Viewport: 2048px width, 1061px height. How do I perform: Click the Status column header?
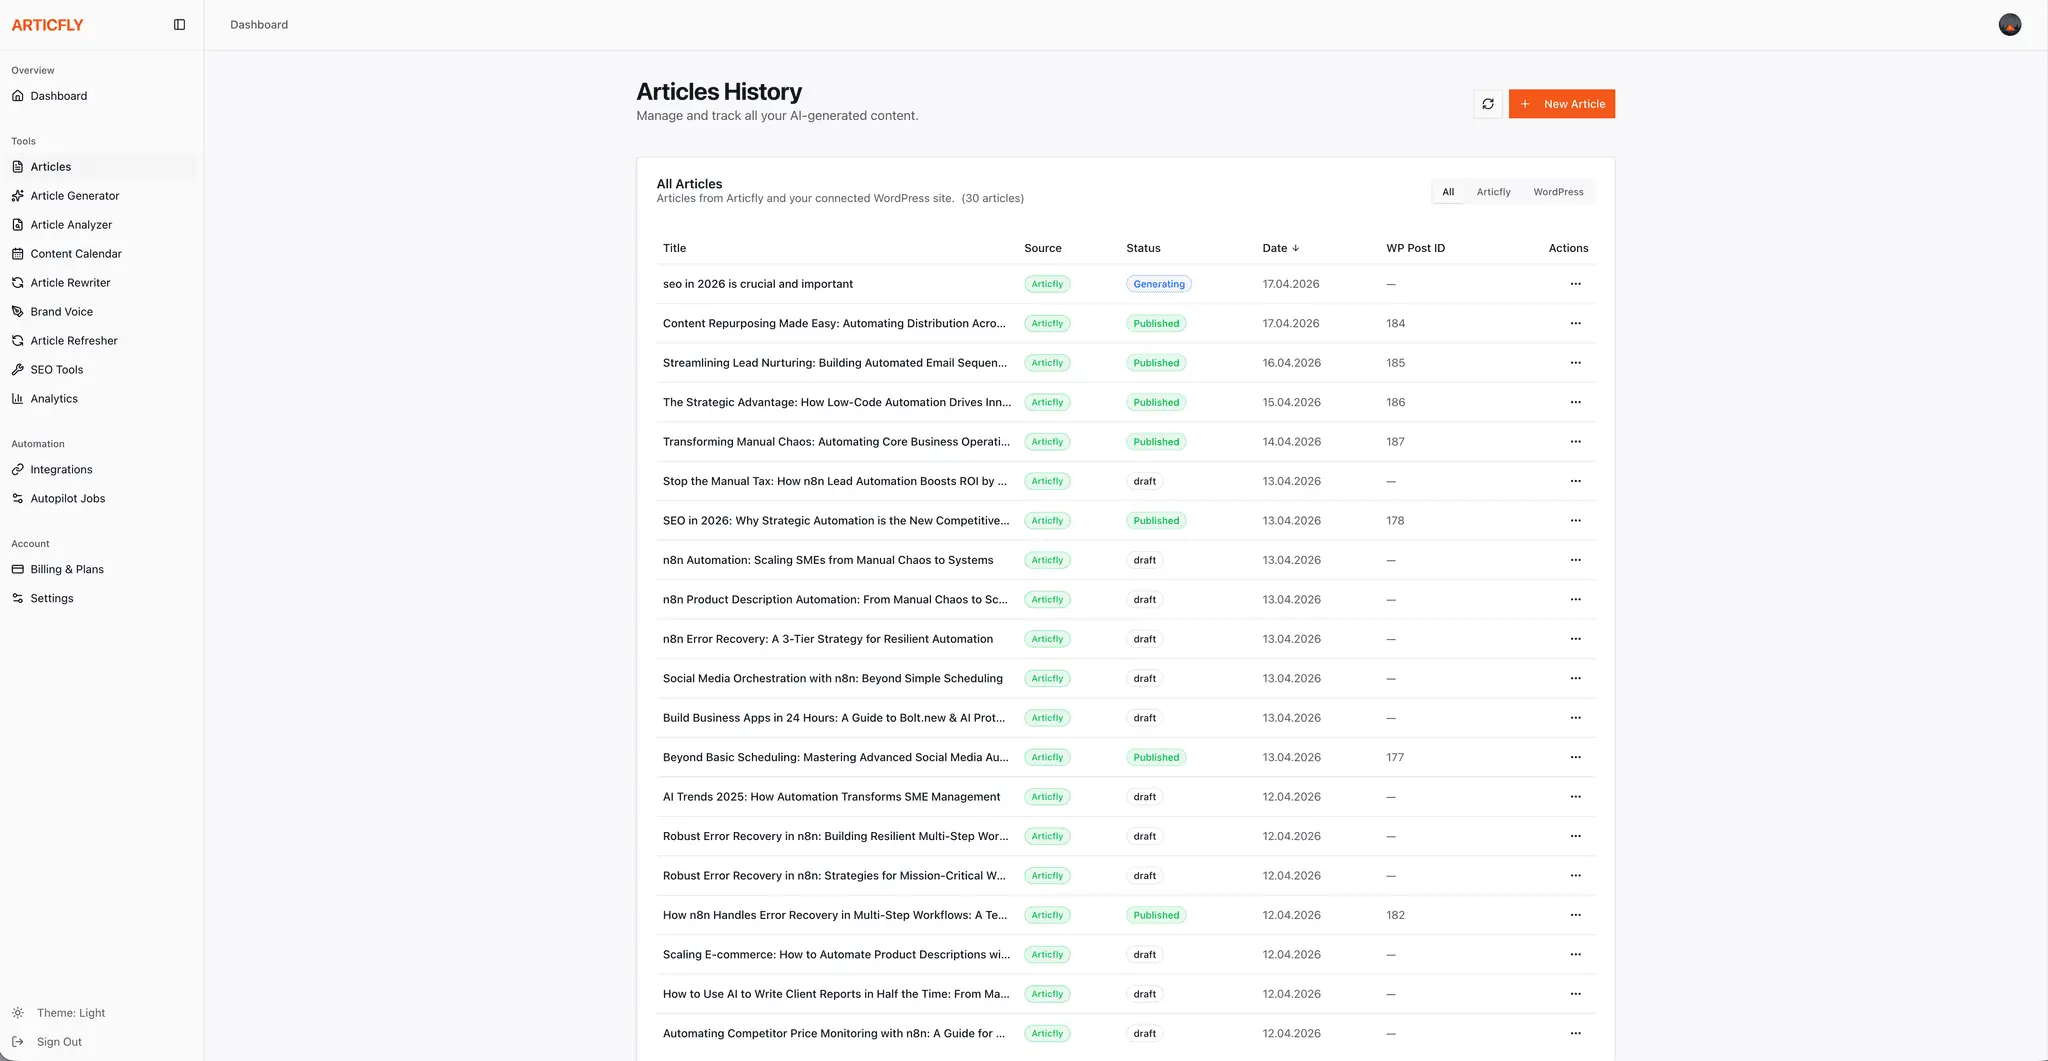coord(1143,248)
